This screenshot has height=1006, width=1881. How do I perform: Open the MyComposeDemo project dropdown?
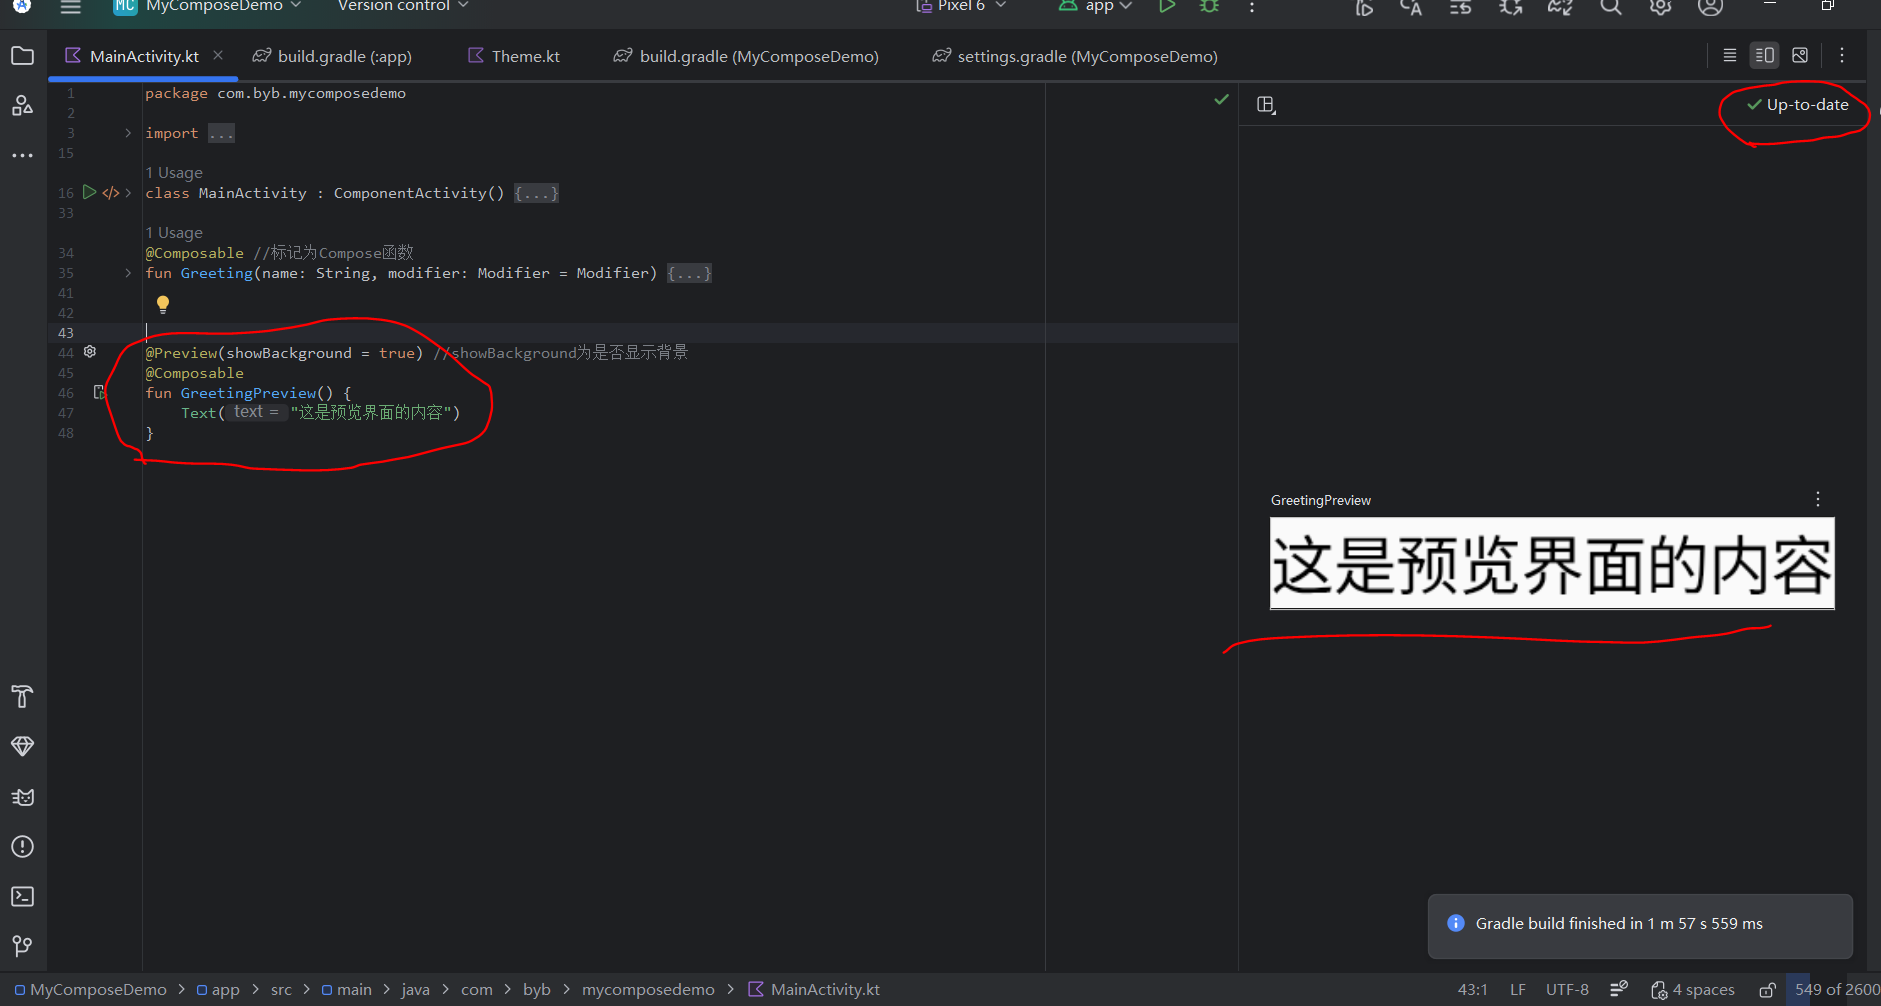click(x=208, y=6)
